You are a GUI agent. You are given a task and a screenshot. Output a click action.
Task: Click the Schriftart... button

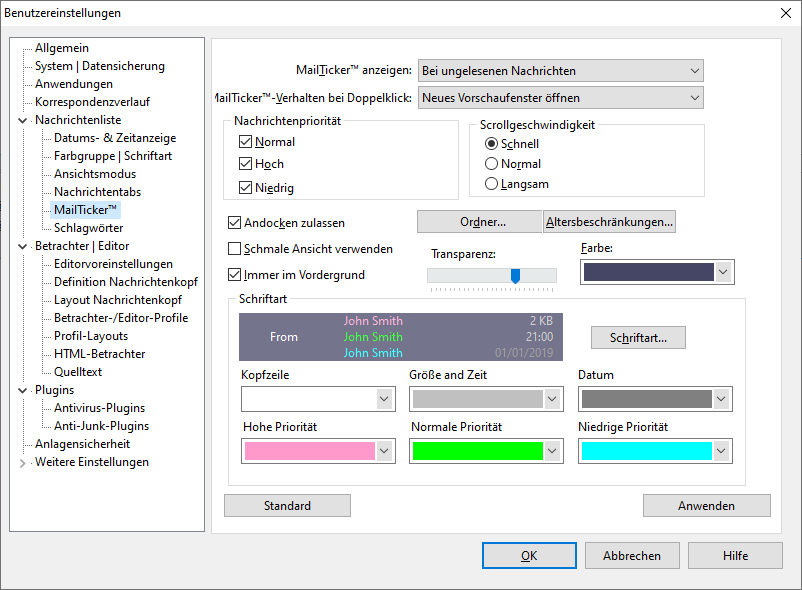[x=638, y=338]
